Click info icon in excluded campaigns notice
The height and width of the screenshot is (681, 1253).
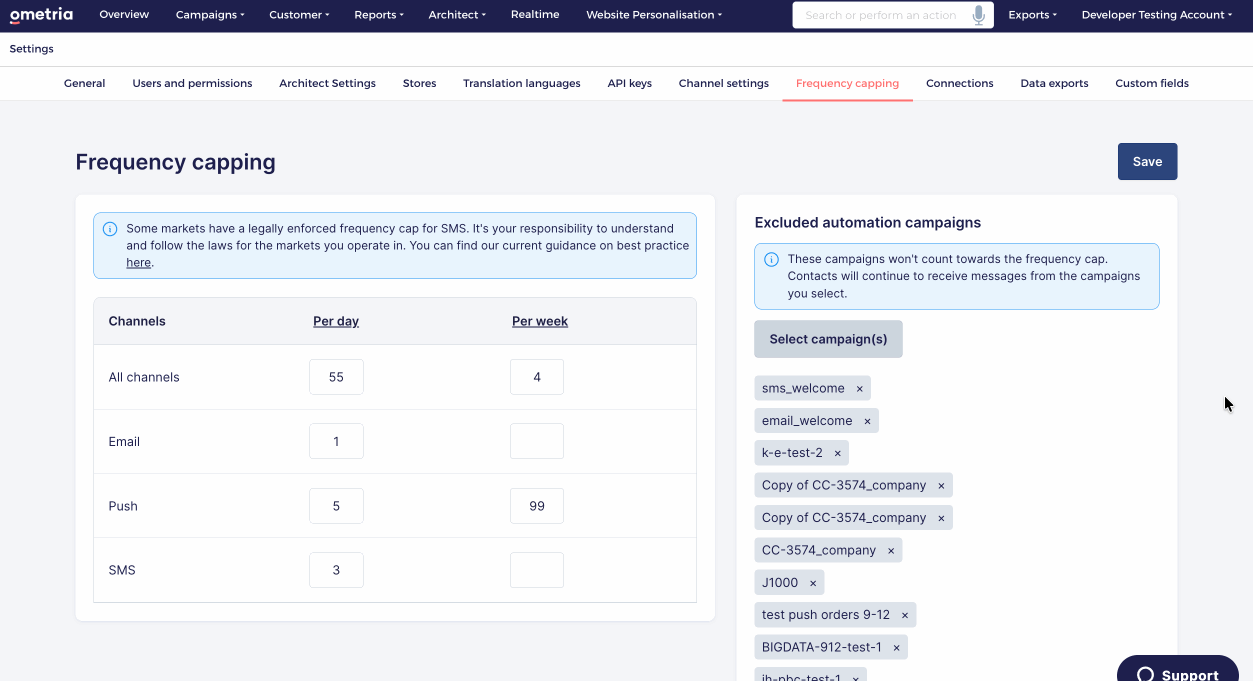771,259
